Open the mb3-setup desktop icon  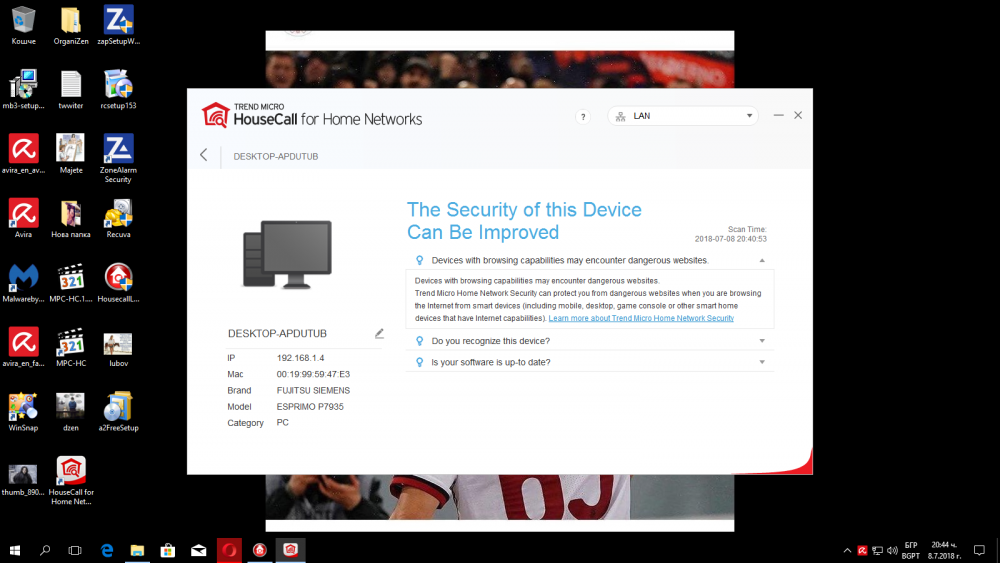pos(24,90)
